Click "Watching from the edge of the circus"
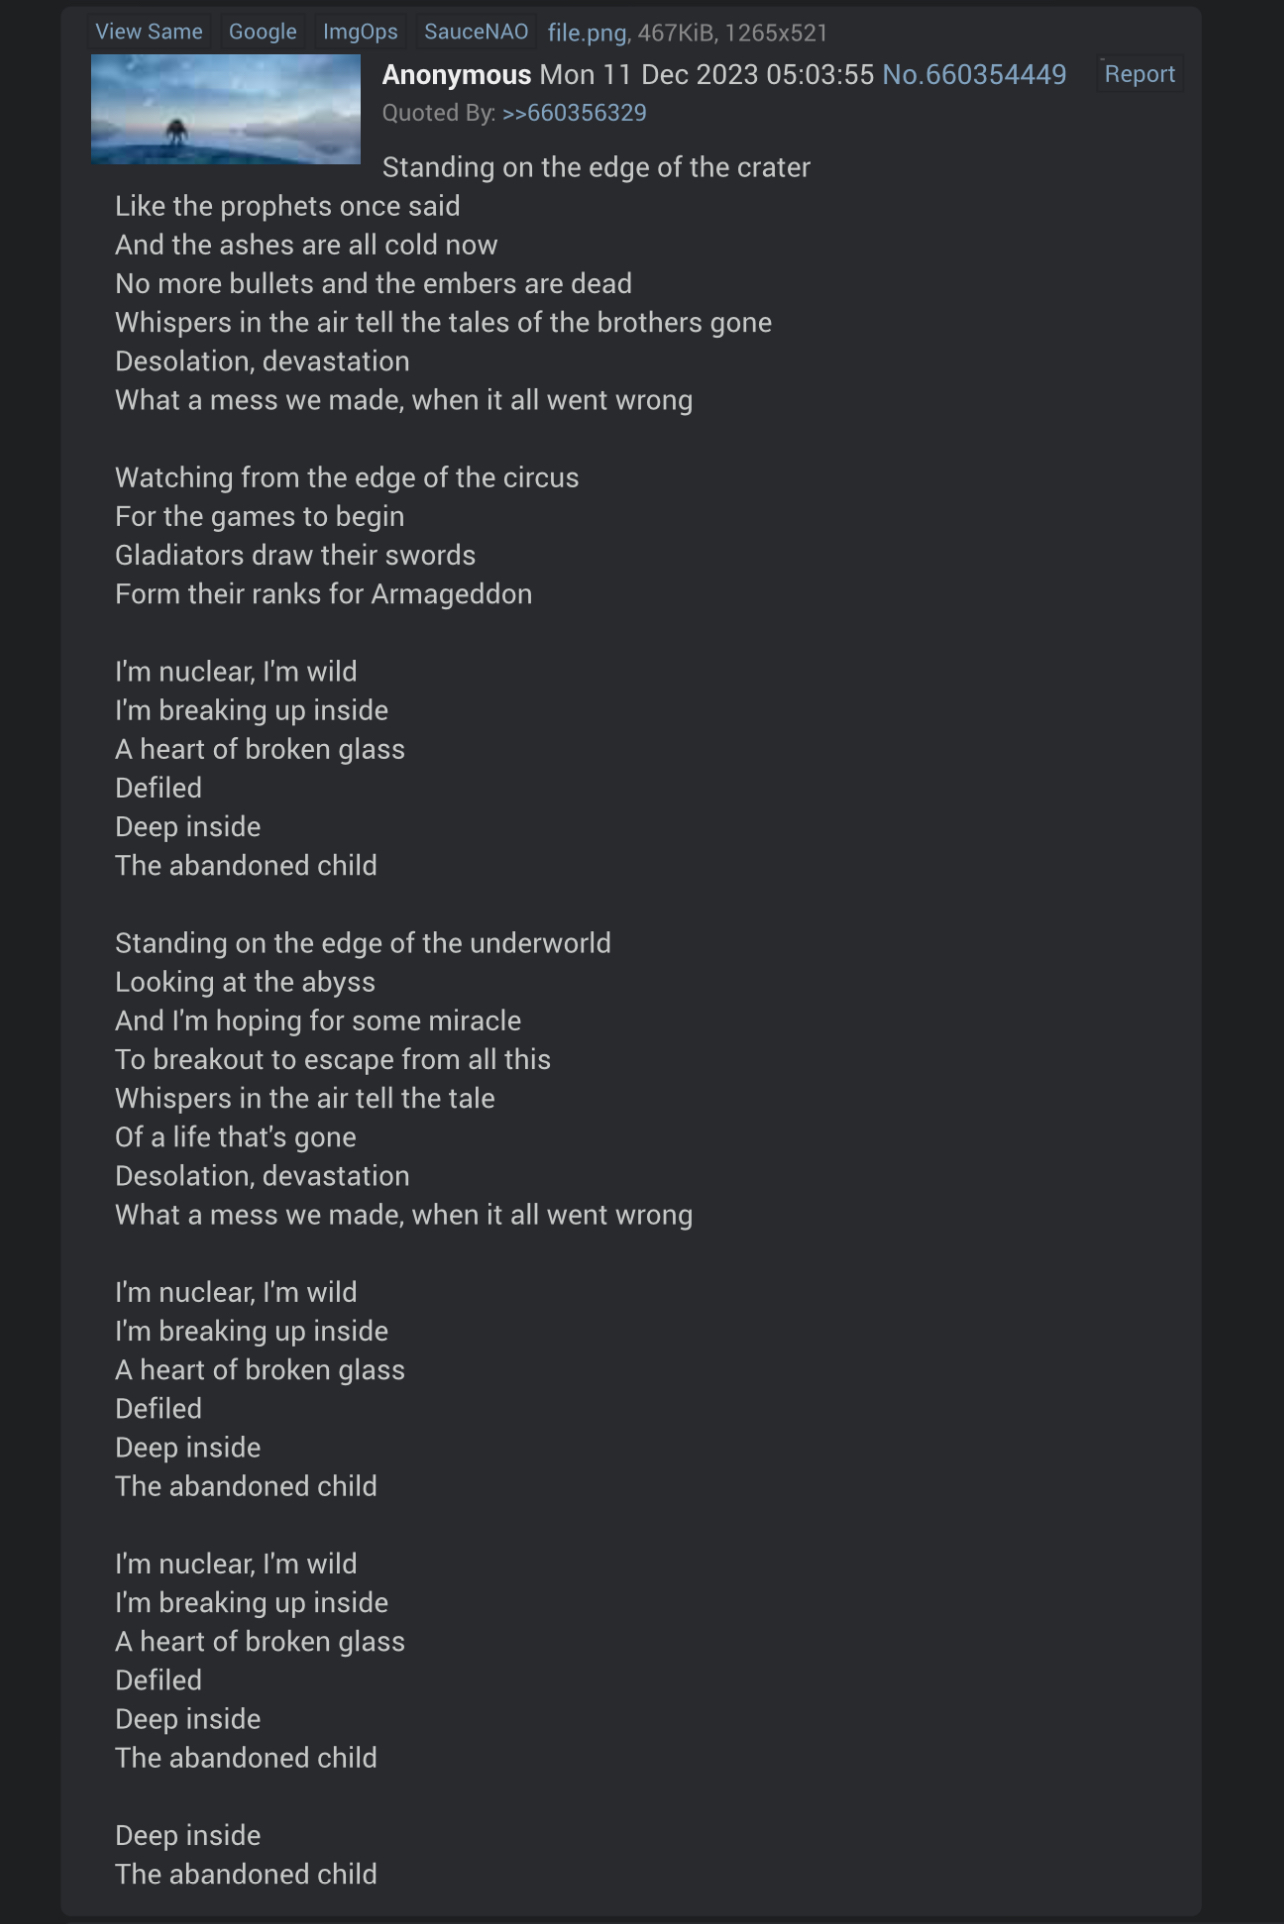1284x1924 pixels. point(346,477)
